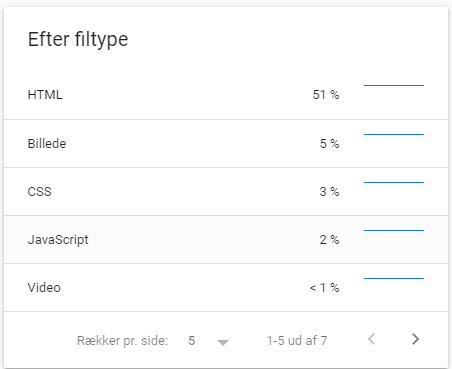This screenshot has height=369, width=452.
Task: Click the '1-5 ud af 7' pagination text
Action: pyautogui.click(x=297, y=341)
